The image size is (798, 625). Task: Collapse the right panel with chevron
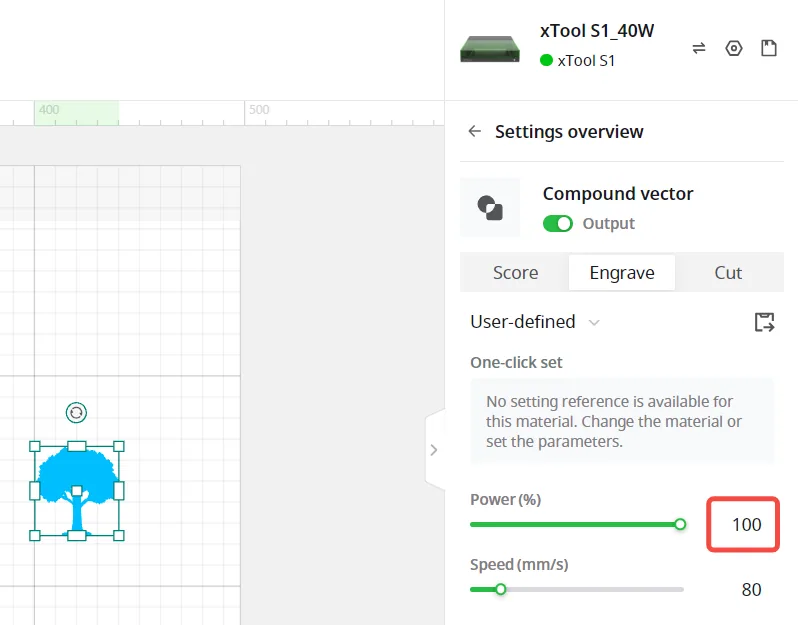434,450
